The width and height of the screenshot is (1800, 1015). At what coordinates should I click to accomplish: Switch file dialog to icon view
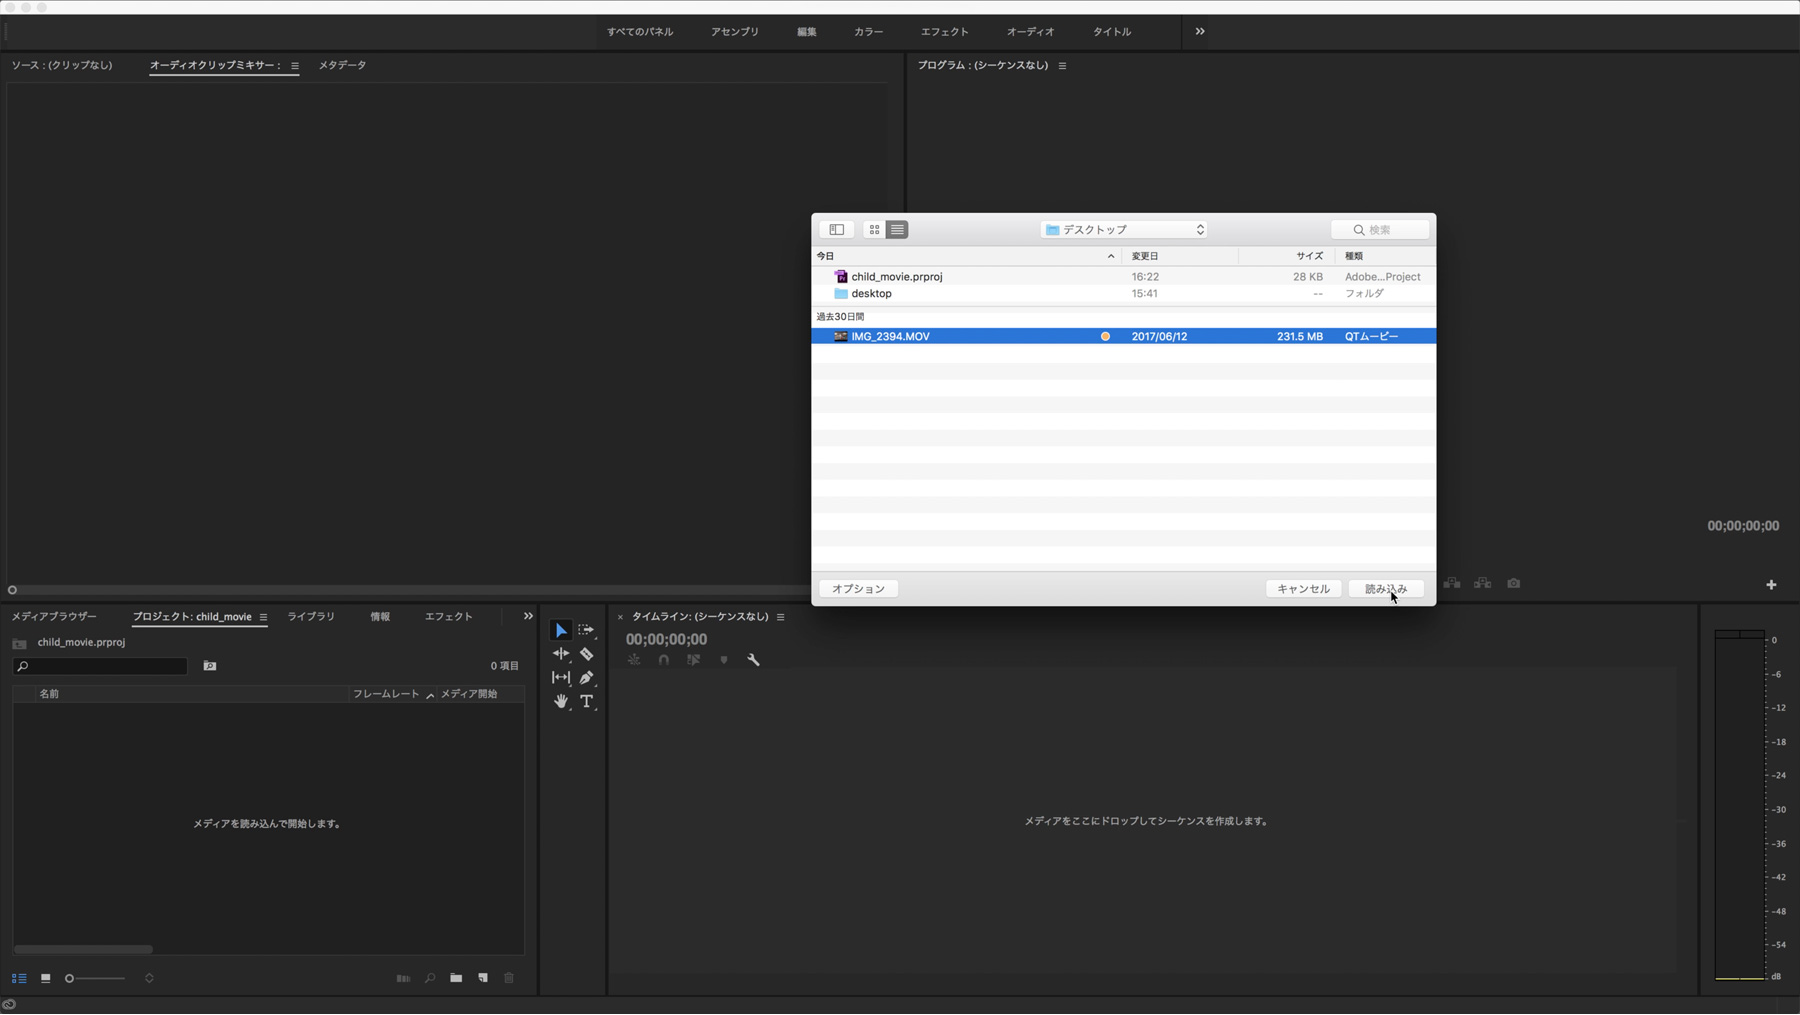pyautogui.click(x=874, y=230)
